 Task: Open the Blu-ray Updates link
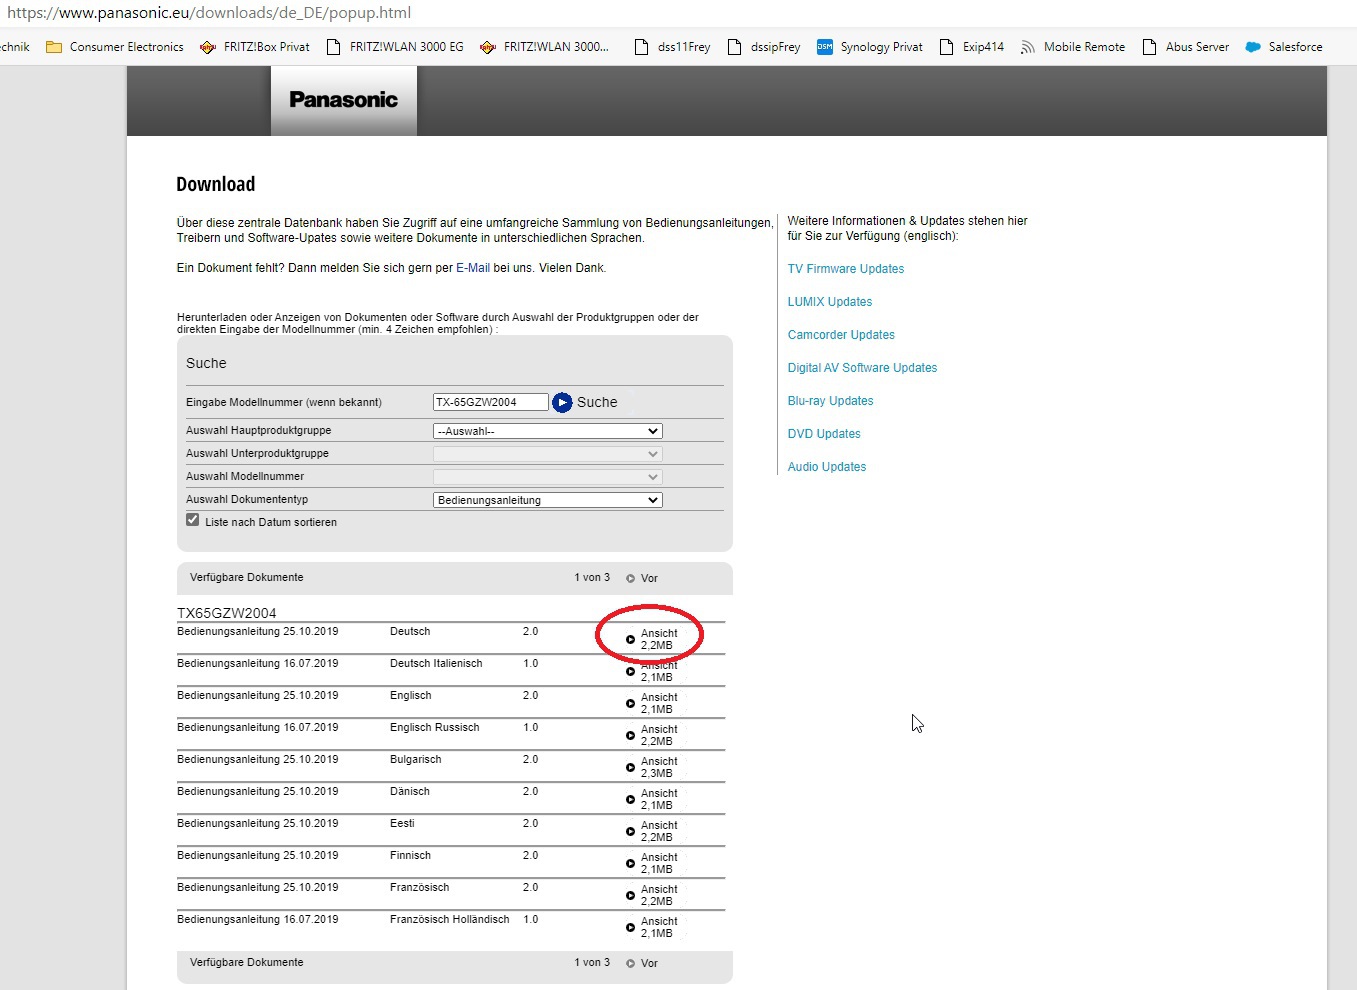830,401
